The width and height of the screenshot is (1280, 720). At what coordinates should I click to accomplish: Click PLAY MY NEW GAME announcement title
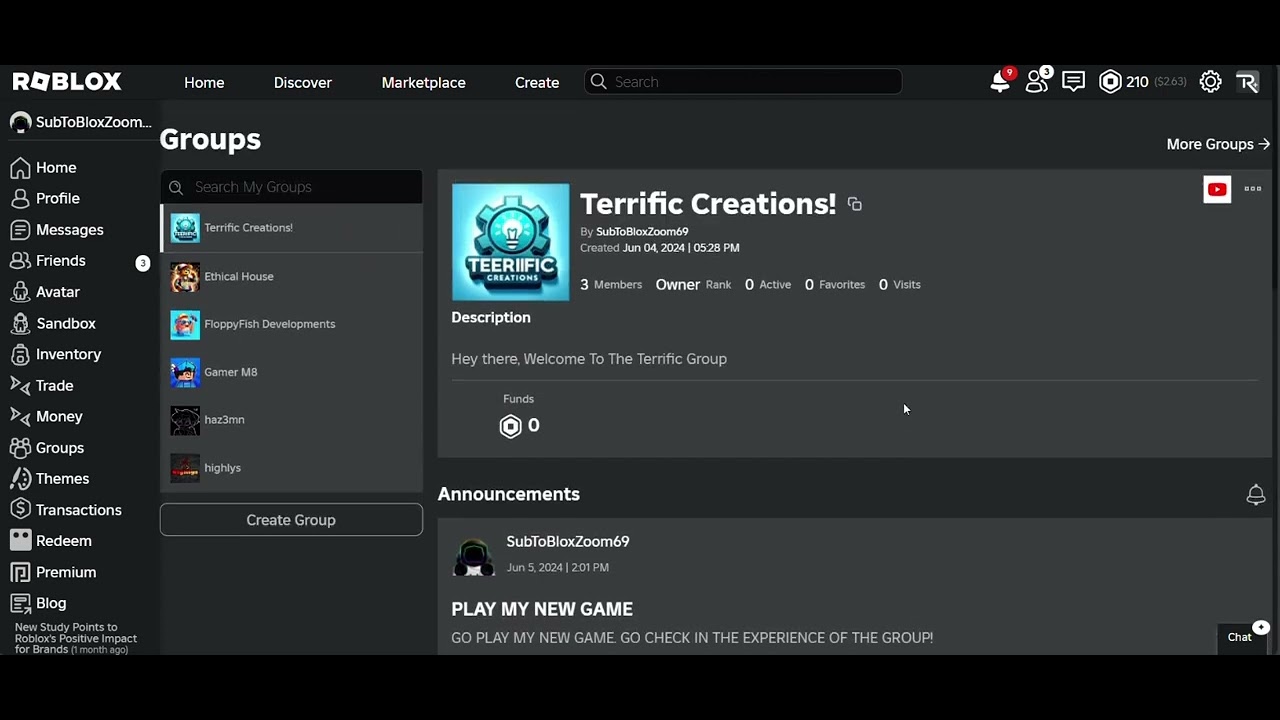click(x=542, y=609)
